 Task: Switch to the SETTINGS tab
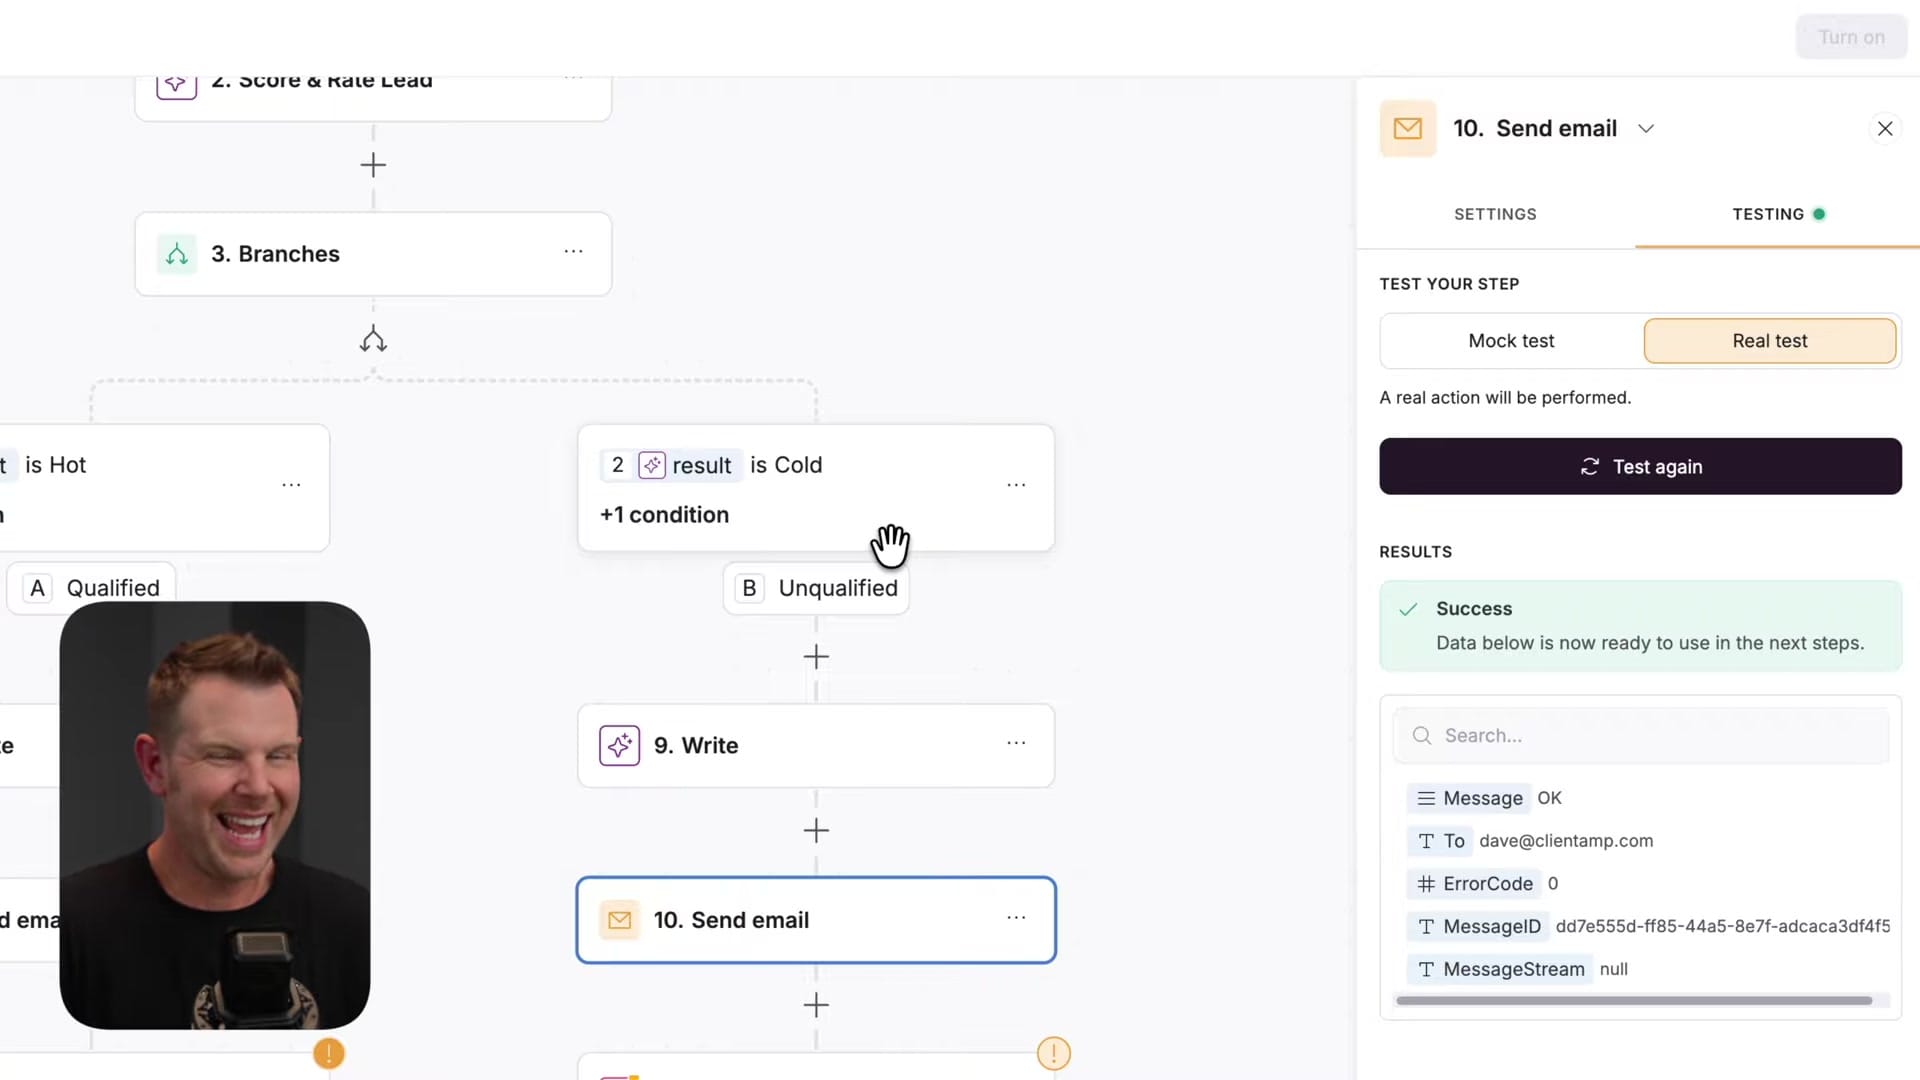tap(1495, 214)
